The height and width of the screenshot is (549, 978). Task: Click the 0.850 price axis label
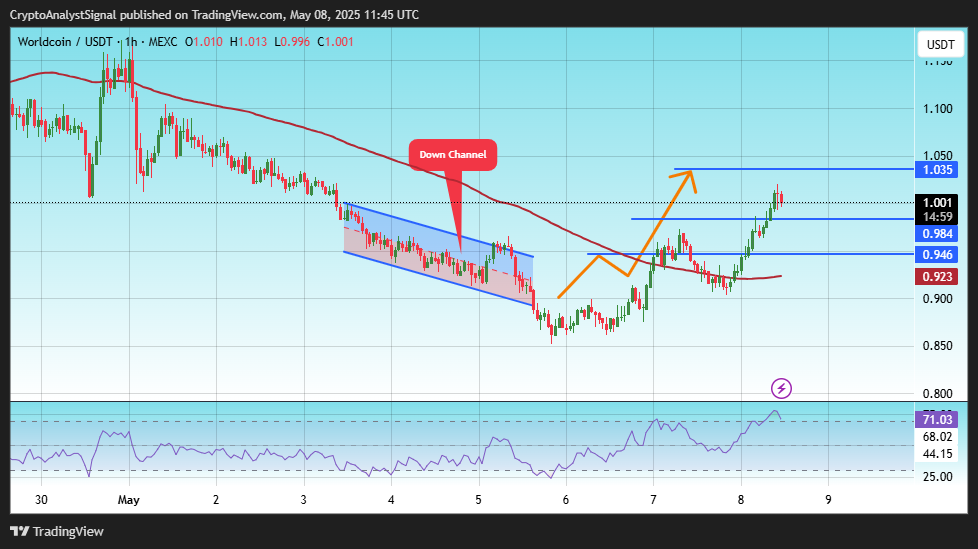937,346
